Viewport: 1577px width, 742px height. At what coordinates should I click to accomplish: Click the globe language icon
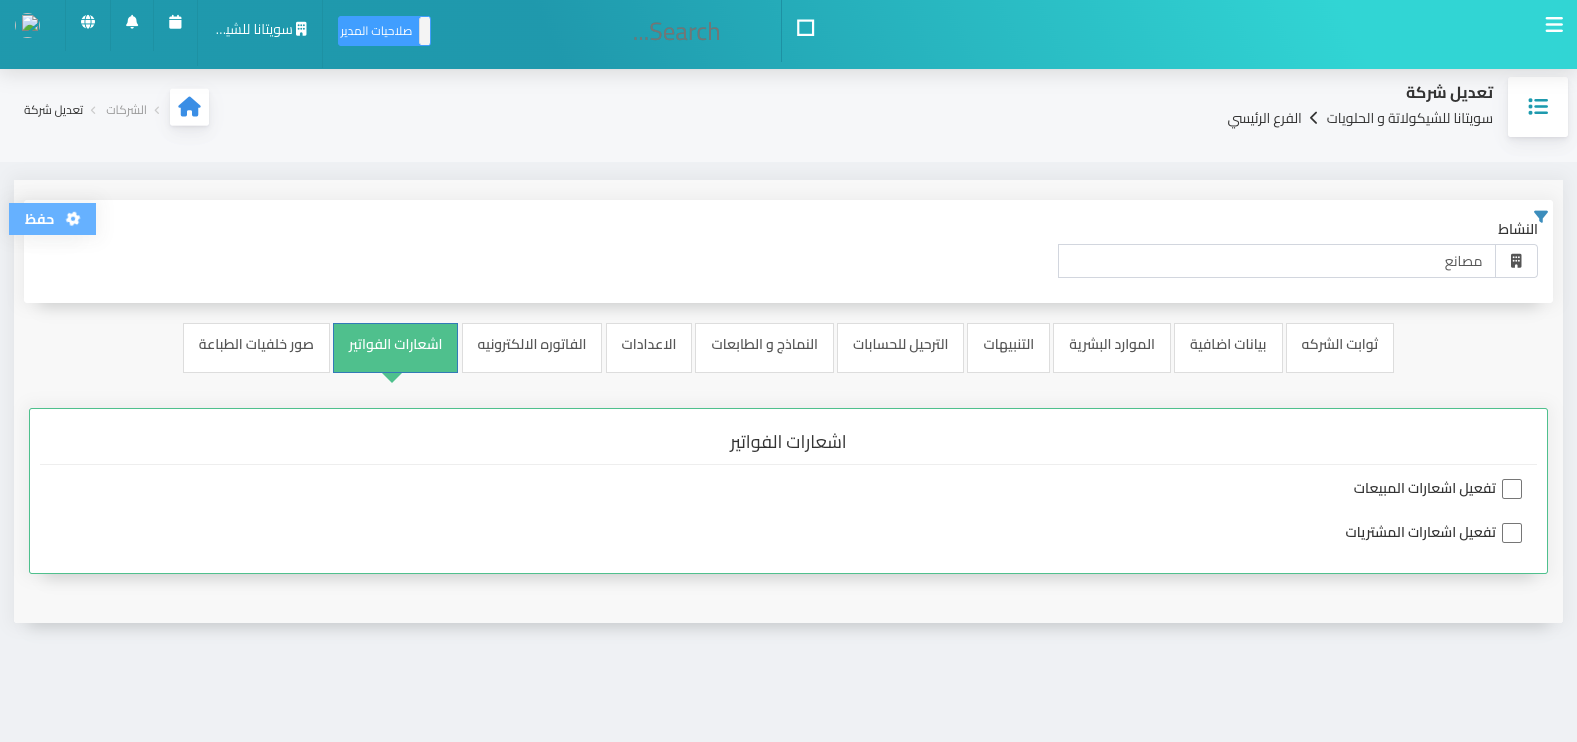point(88,22)
